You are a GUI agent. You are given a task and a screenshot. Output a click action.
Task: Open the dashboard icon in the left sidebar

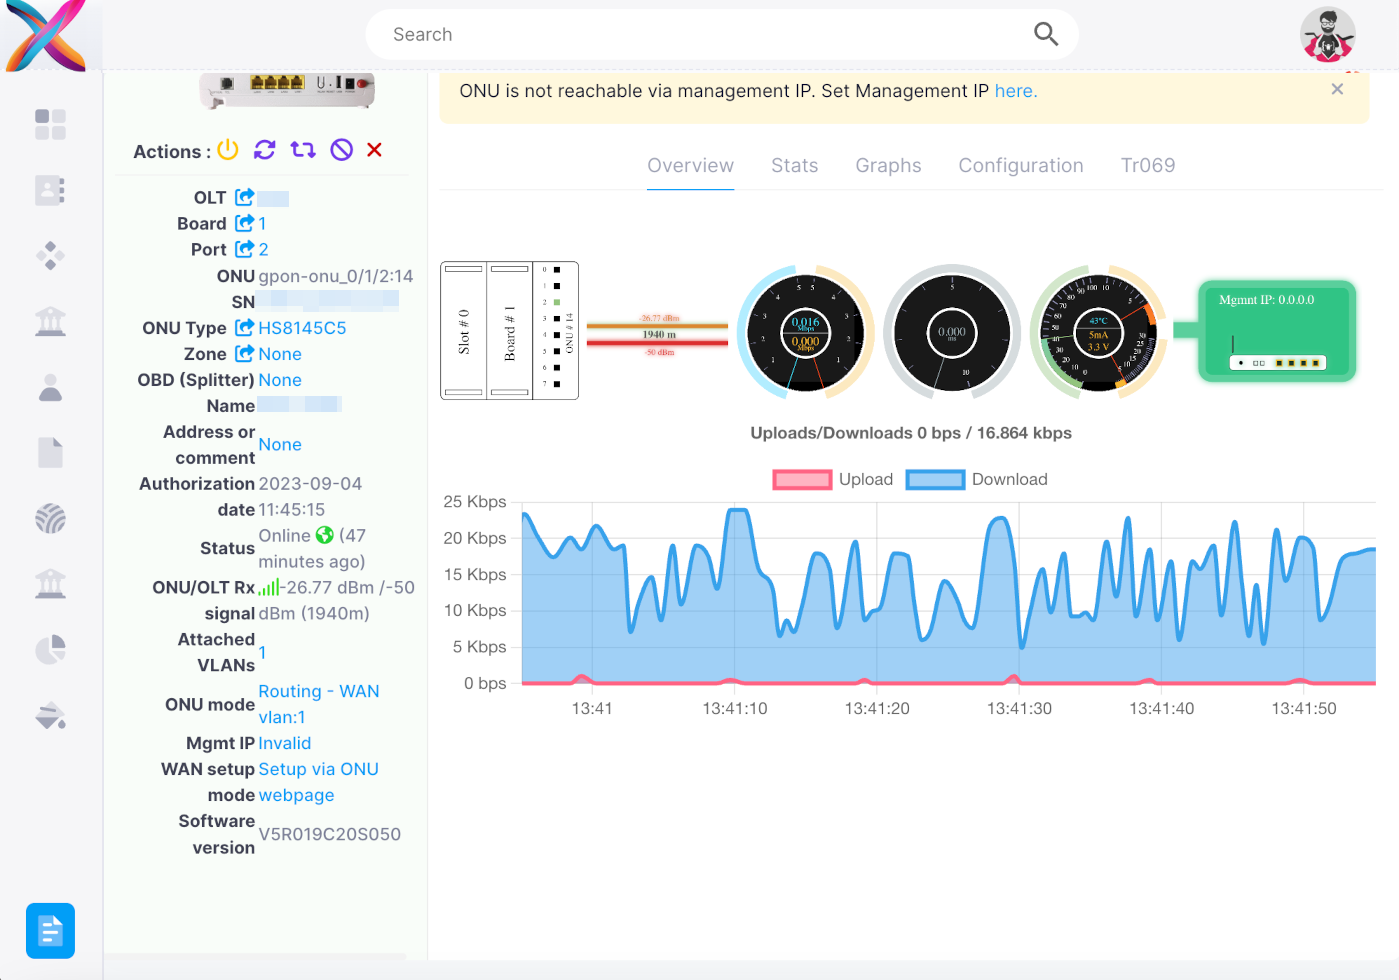[x=50, y=124]
